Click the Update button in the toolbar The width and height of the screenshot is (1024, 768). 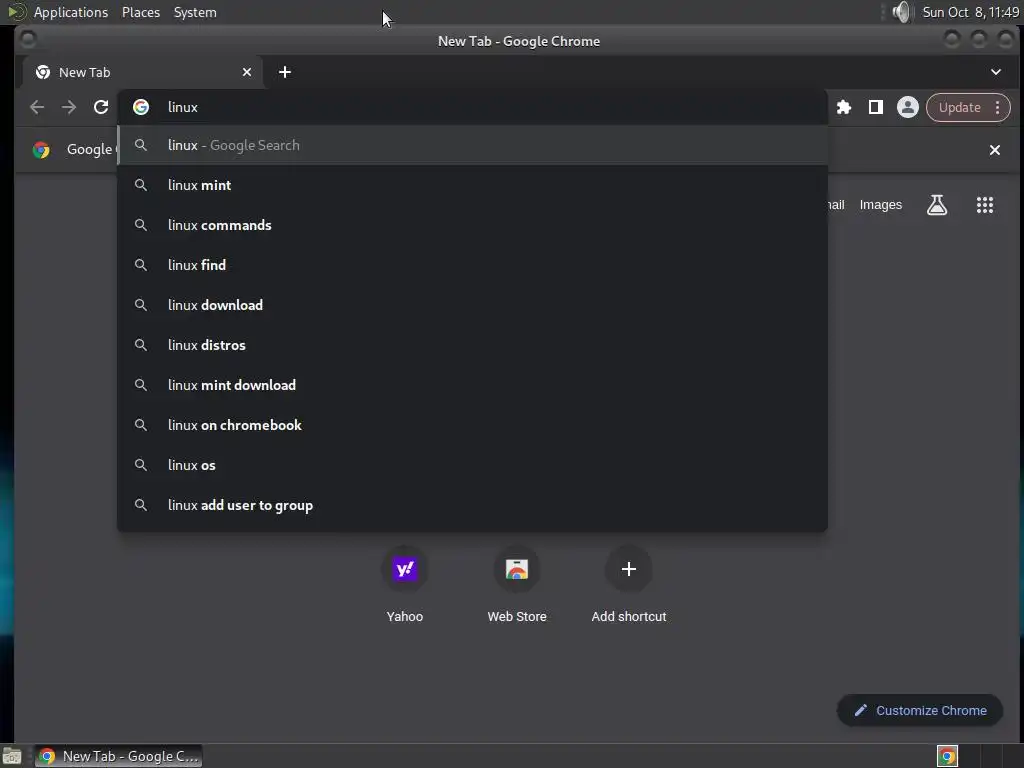(x=959, y=108)
